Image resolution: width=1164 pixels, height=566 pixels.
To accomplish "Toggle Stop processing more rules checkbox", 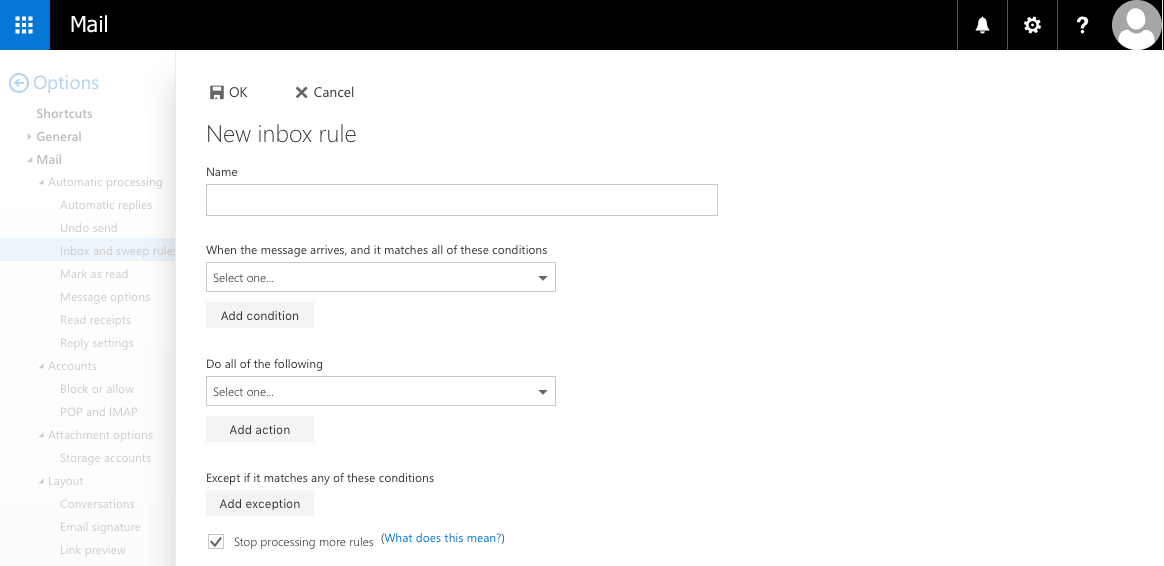I will click(215, 541).
